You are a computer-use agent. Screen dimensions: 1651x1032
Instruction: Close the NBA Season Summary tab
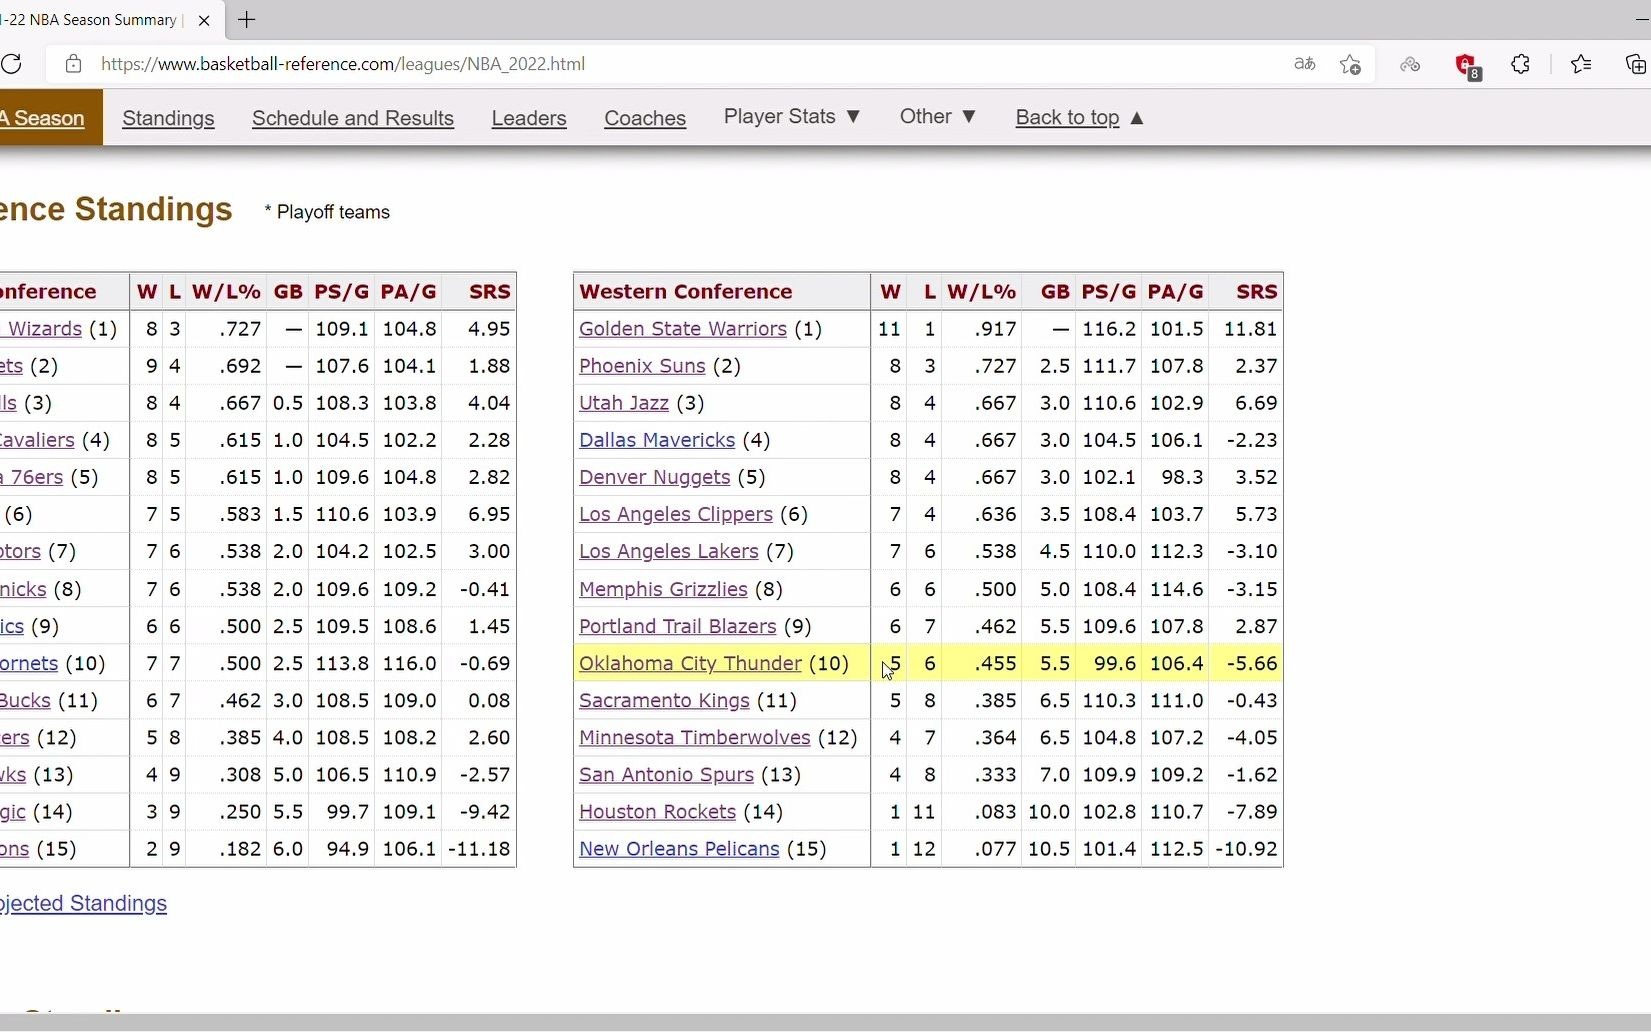pyautogui.click(x=204, y=20)
